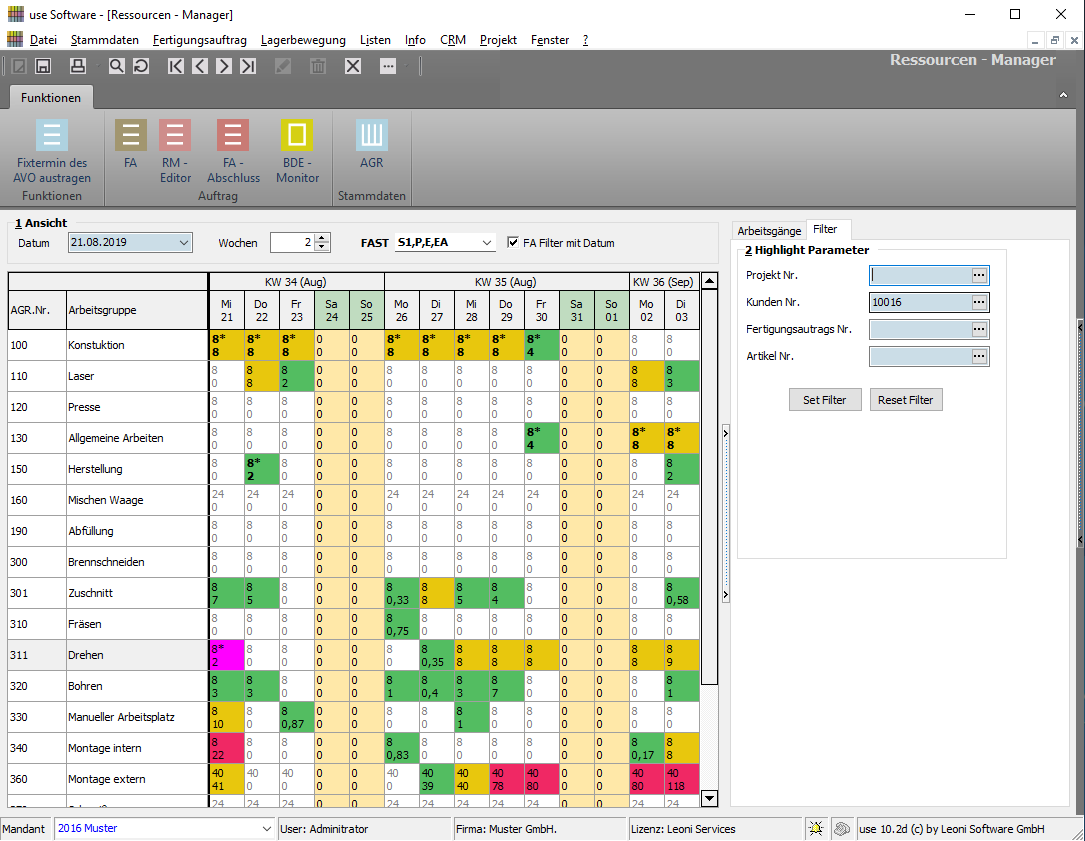This screenshot has height=841, width=1085.
Task: Switch to the Arbeitsgänge tab
Action: pyautogui.click(x=769, y=230)
